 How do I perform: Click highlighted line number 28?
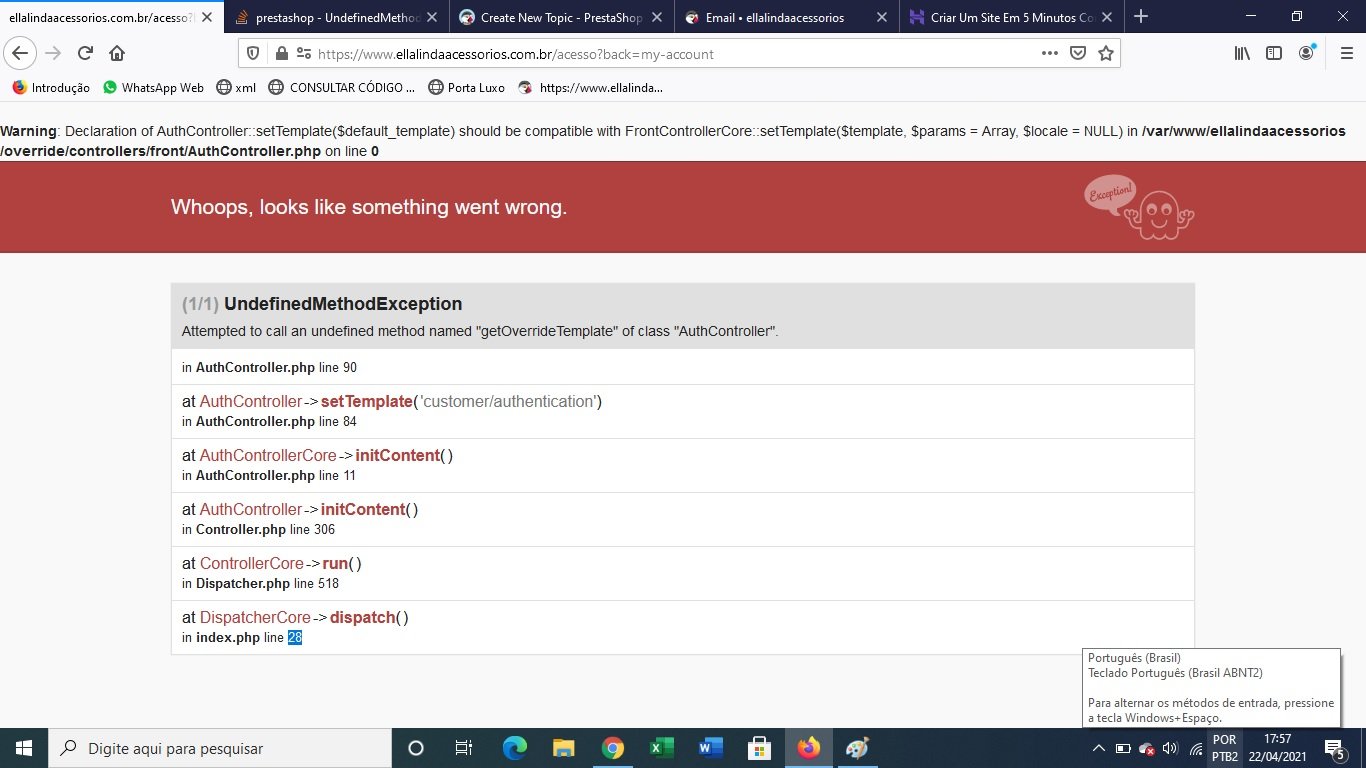pyautogui.click(x=295, y=638)
